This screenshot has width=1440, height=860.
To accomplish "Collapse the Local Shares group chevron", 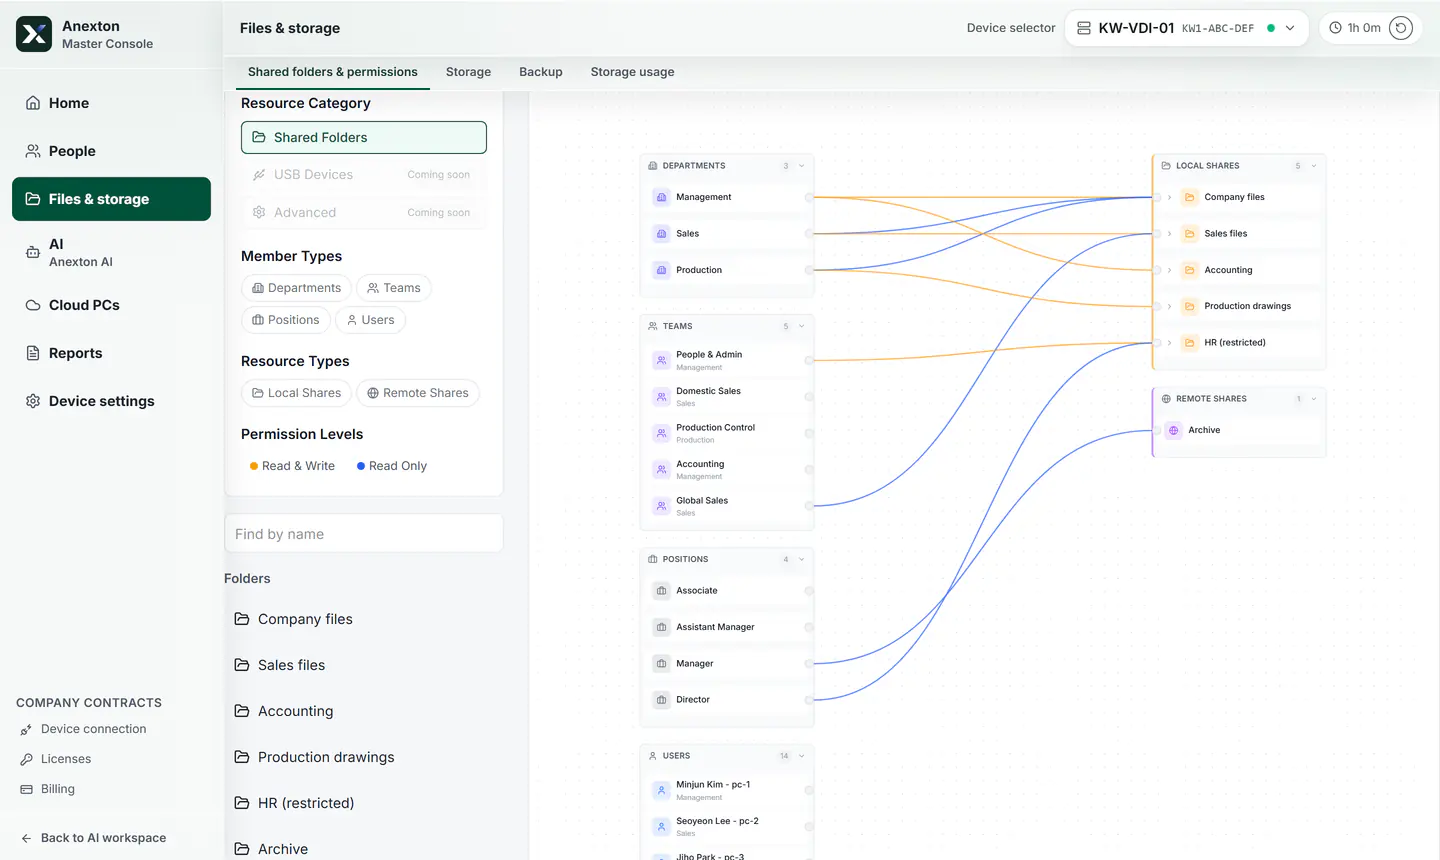I will pyautogui.click(x=1314, y=166).
